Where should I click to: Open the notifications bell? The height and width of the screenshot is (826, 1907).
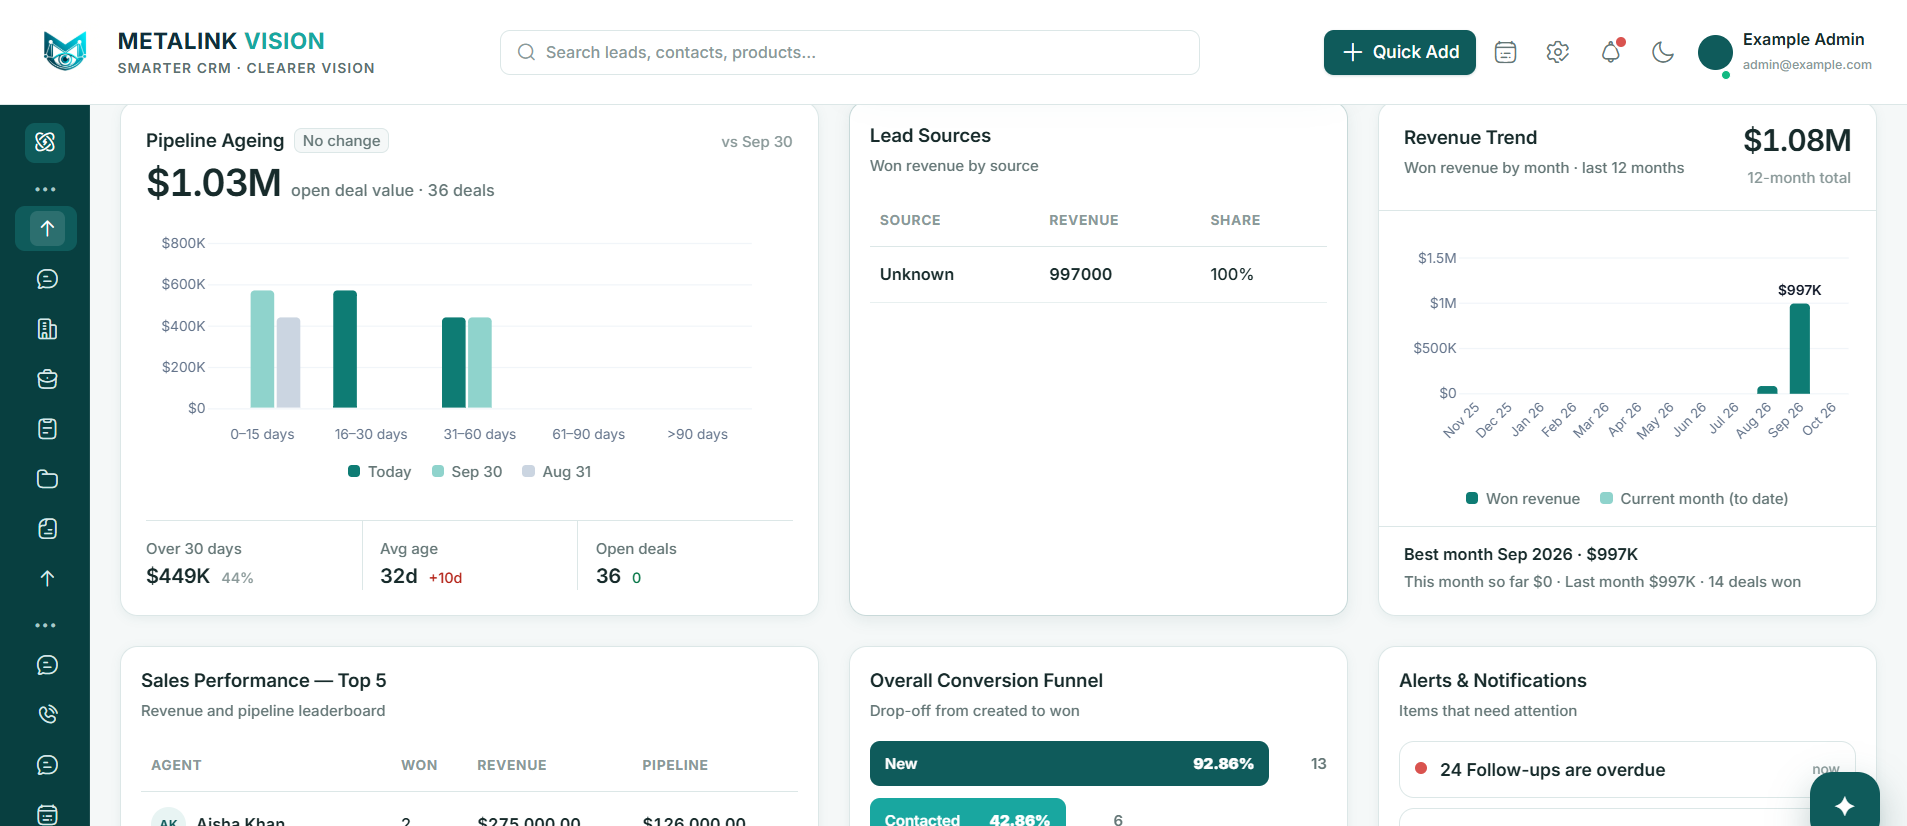click(1610, 52)
